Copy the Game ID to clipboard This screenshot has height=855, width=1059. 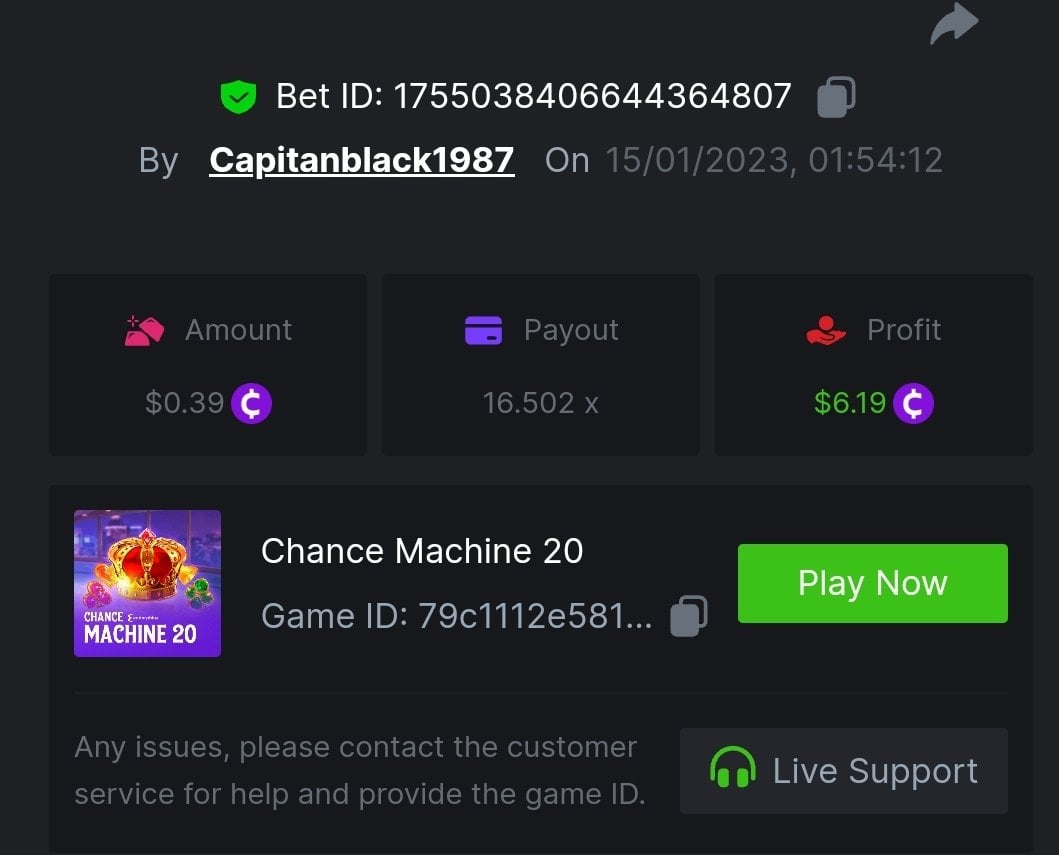pos(689,616)
